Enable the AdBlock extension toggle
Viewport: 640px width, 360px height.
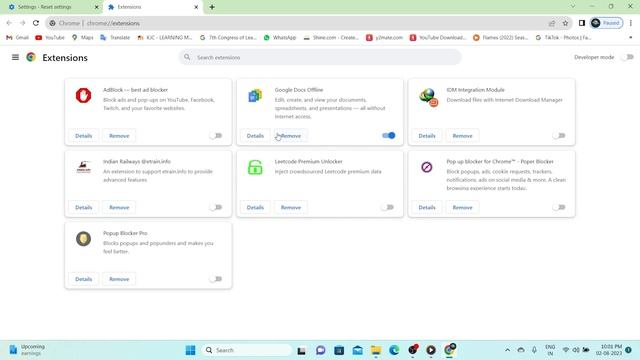point(216,136)
